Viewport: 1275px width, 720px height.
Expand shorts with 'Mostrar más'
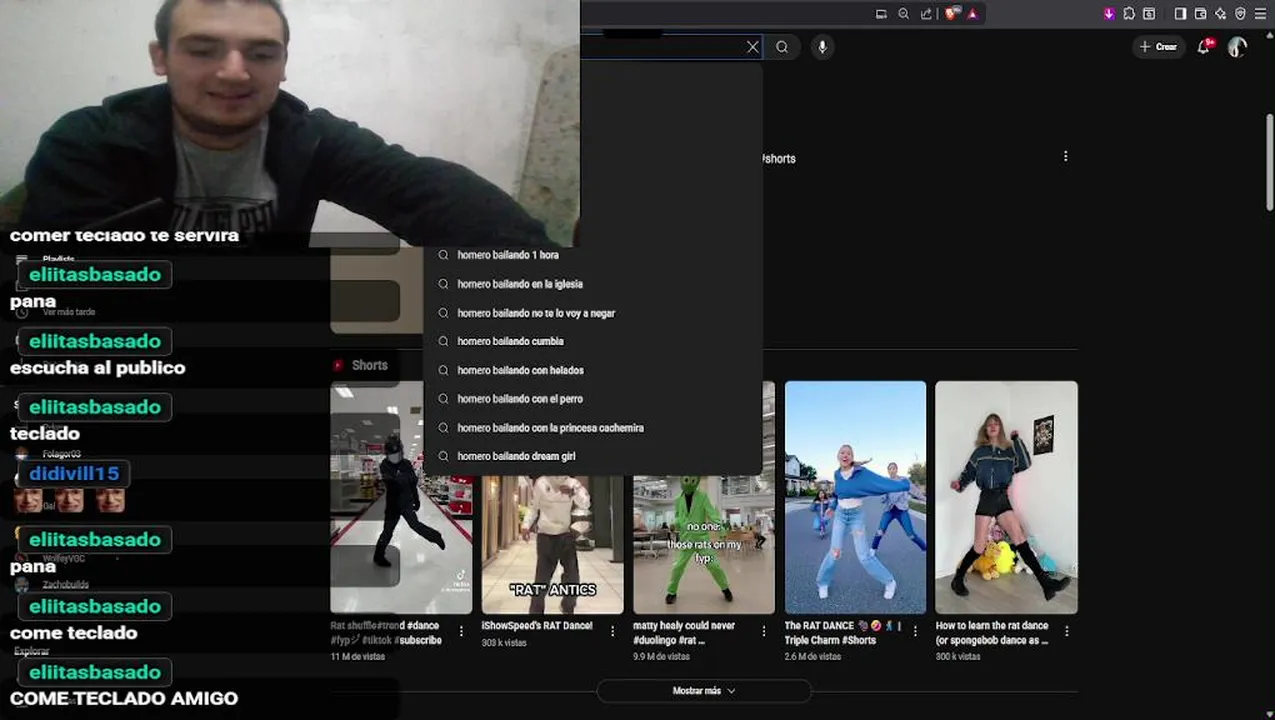704,691
